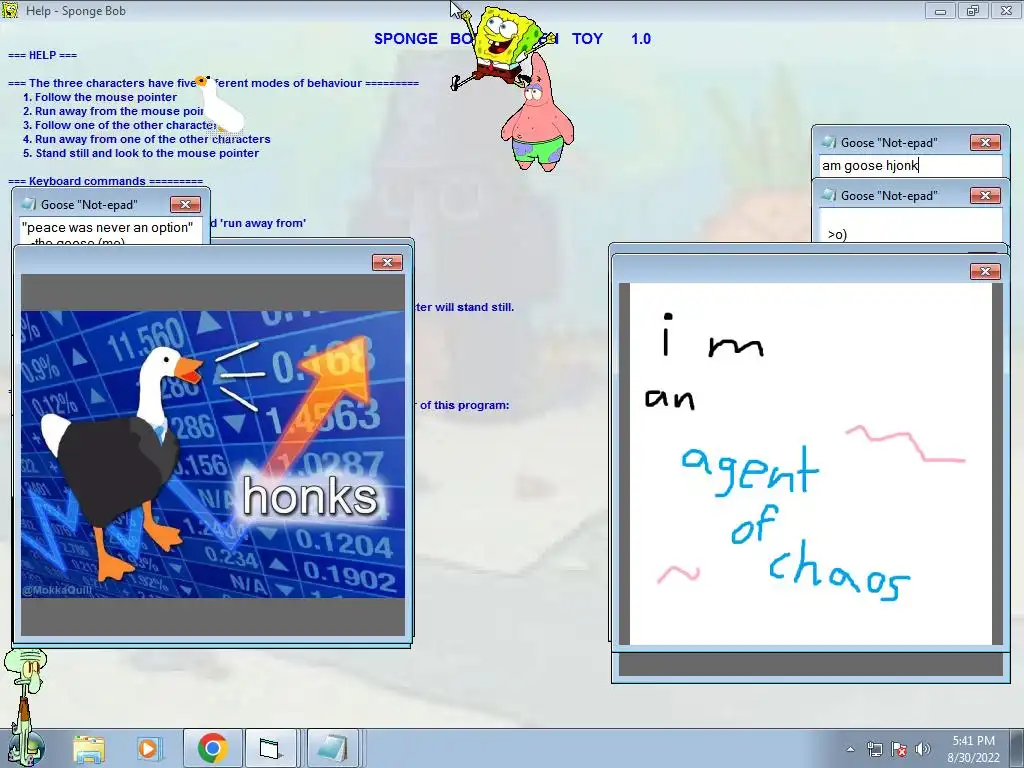This screenshot has height=768, width=1024.
Task: Click '2. Run away from the mouse' line
Action: 114,111
